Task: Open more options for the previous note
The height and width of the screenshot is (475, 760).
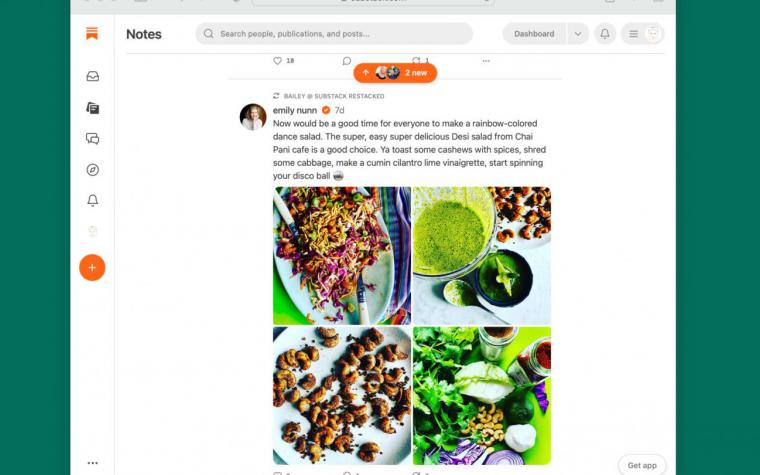Action: pyautogui.click(x=486, y=61)
